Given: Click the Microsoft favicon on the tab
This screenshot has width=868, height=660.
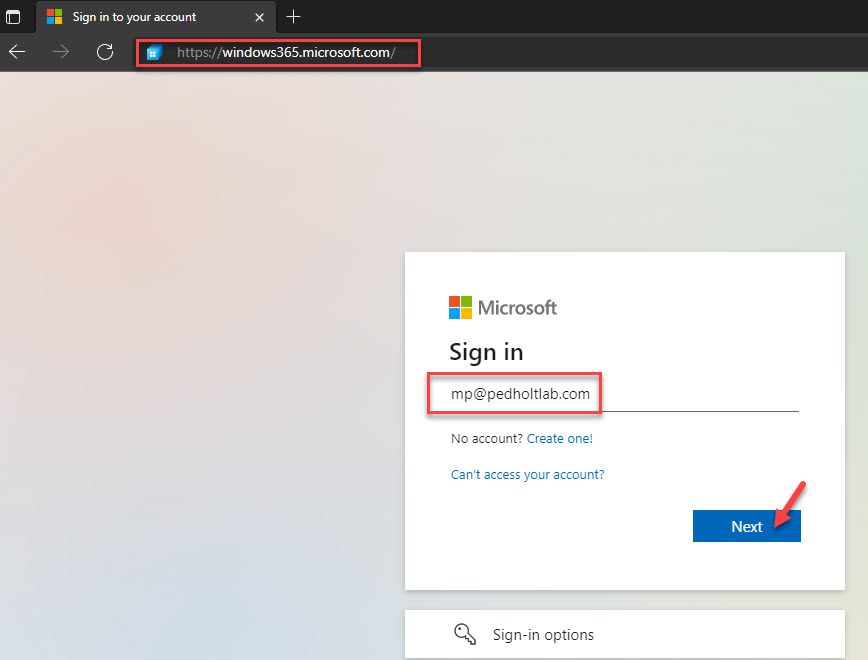Looking at the screenshot, I should pyautogui.click(x=54, y=17).
